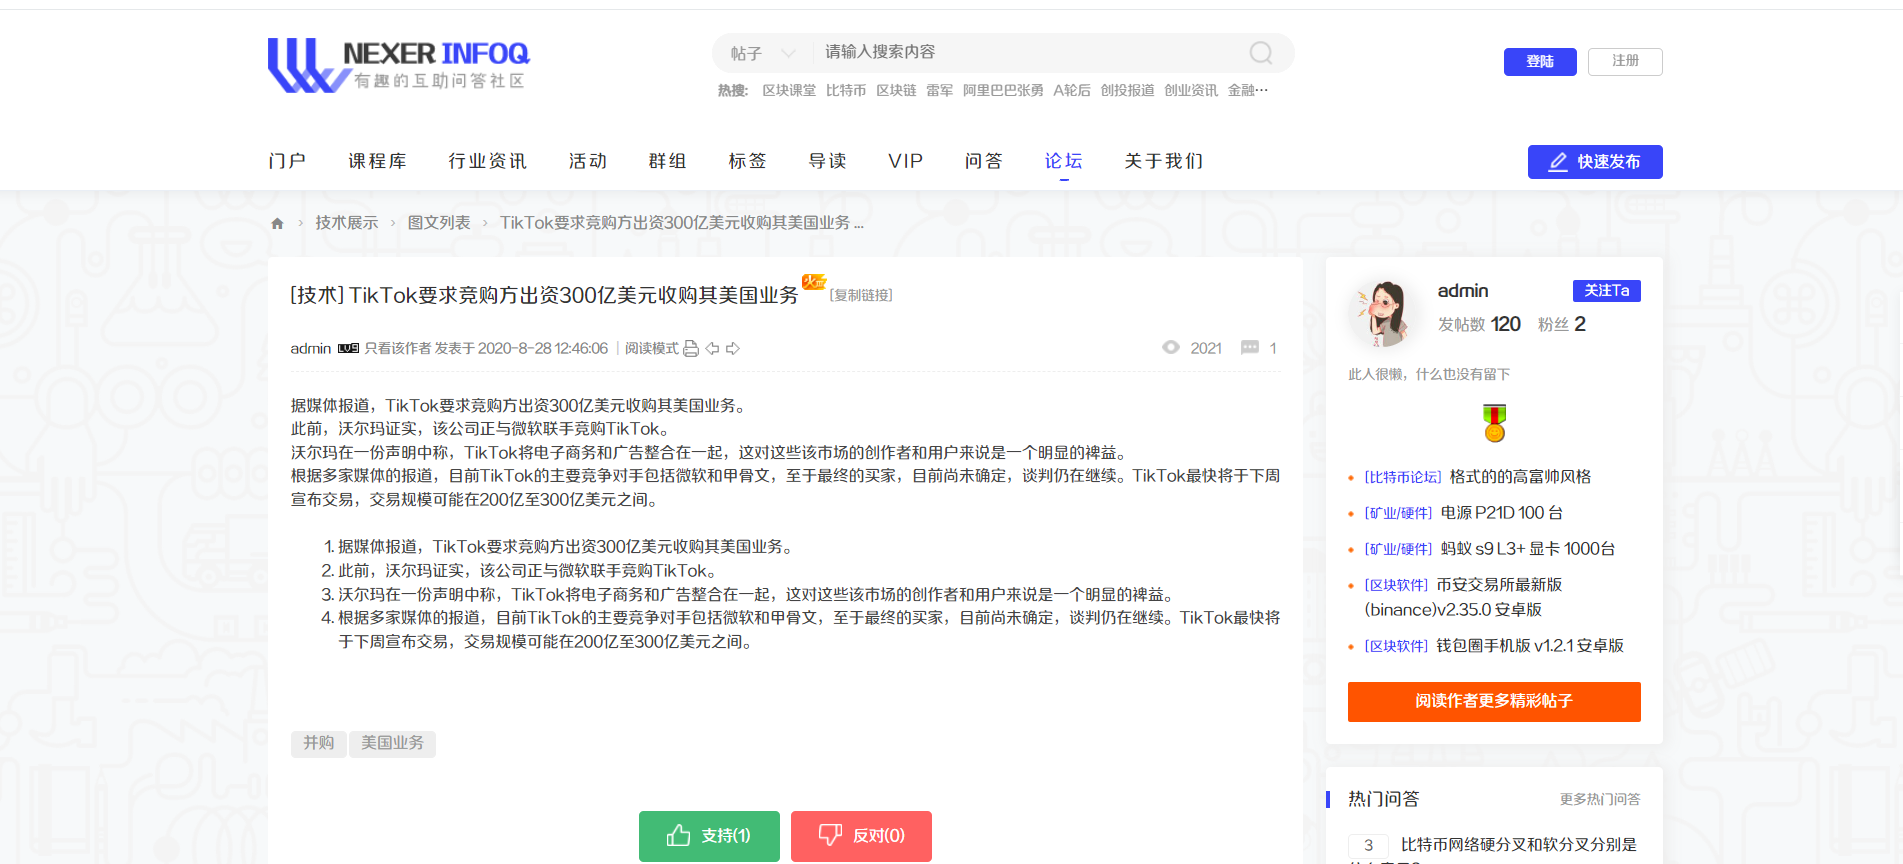Click the 支持(1) thumbs-up button

click(709, 836)
